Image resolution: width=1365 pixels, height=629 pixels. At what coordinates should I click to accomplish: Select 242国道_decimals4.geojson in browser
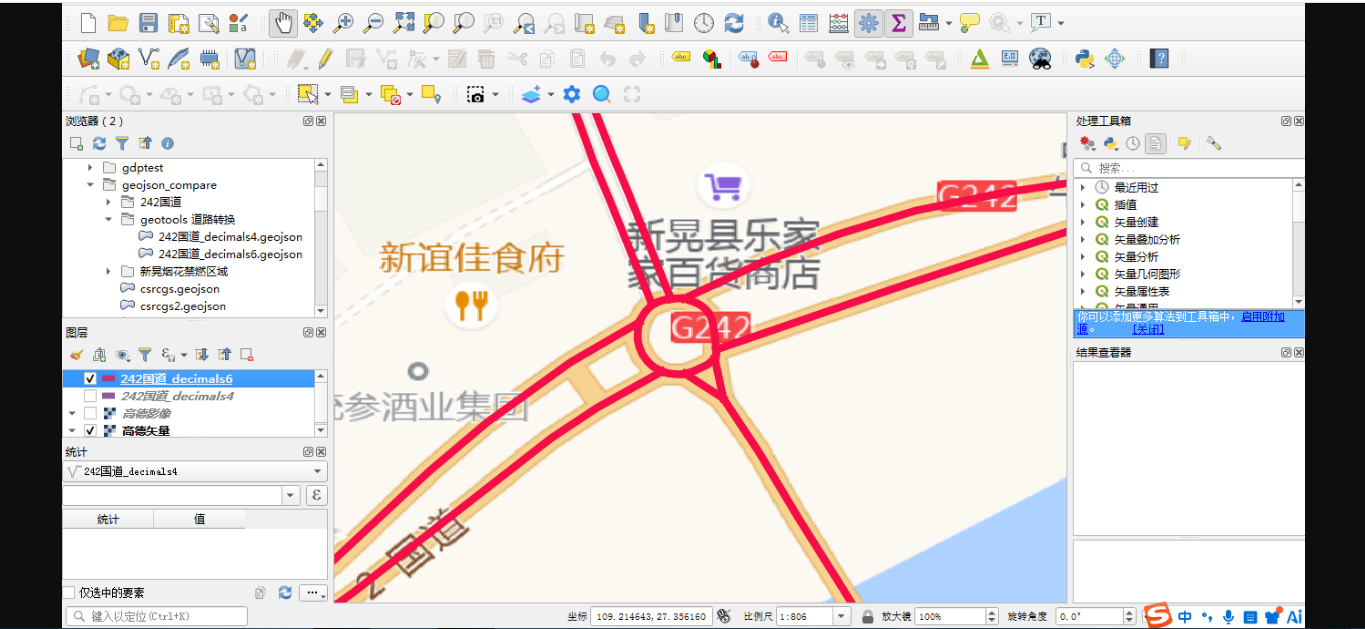coord(230,237)
